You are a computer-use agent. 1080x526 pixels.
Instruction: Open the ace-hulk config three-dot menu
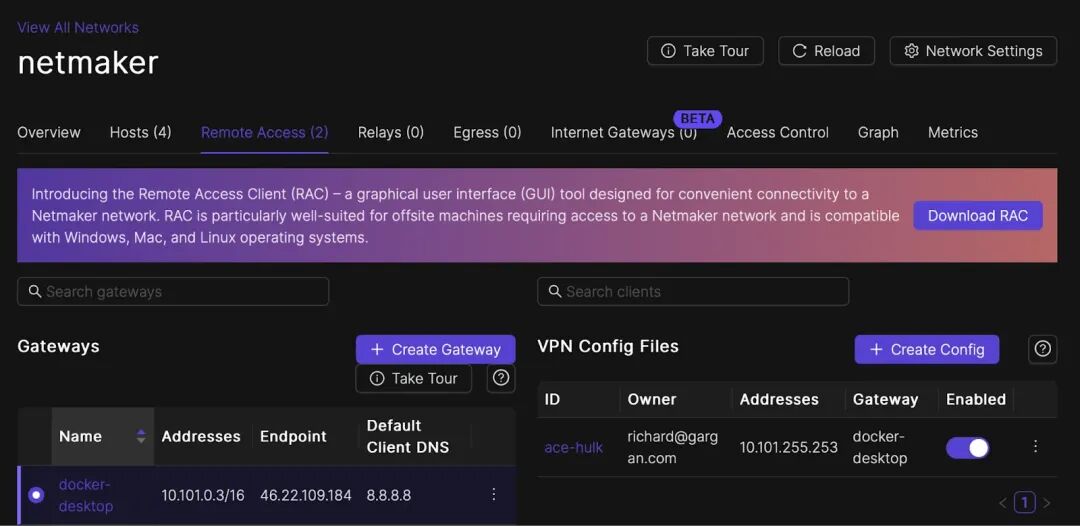pos(1035,446)
